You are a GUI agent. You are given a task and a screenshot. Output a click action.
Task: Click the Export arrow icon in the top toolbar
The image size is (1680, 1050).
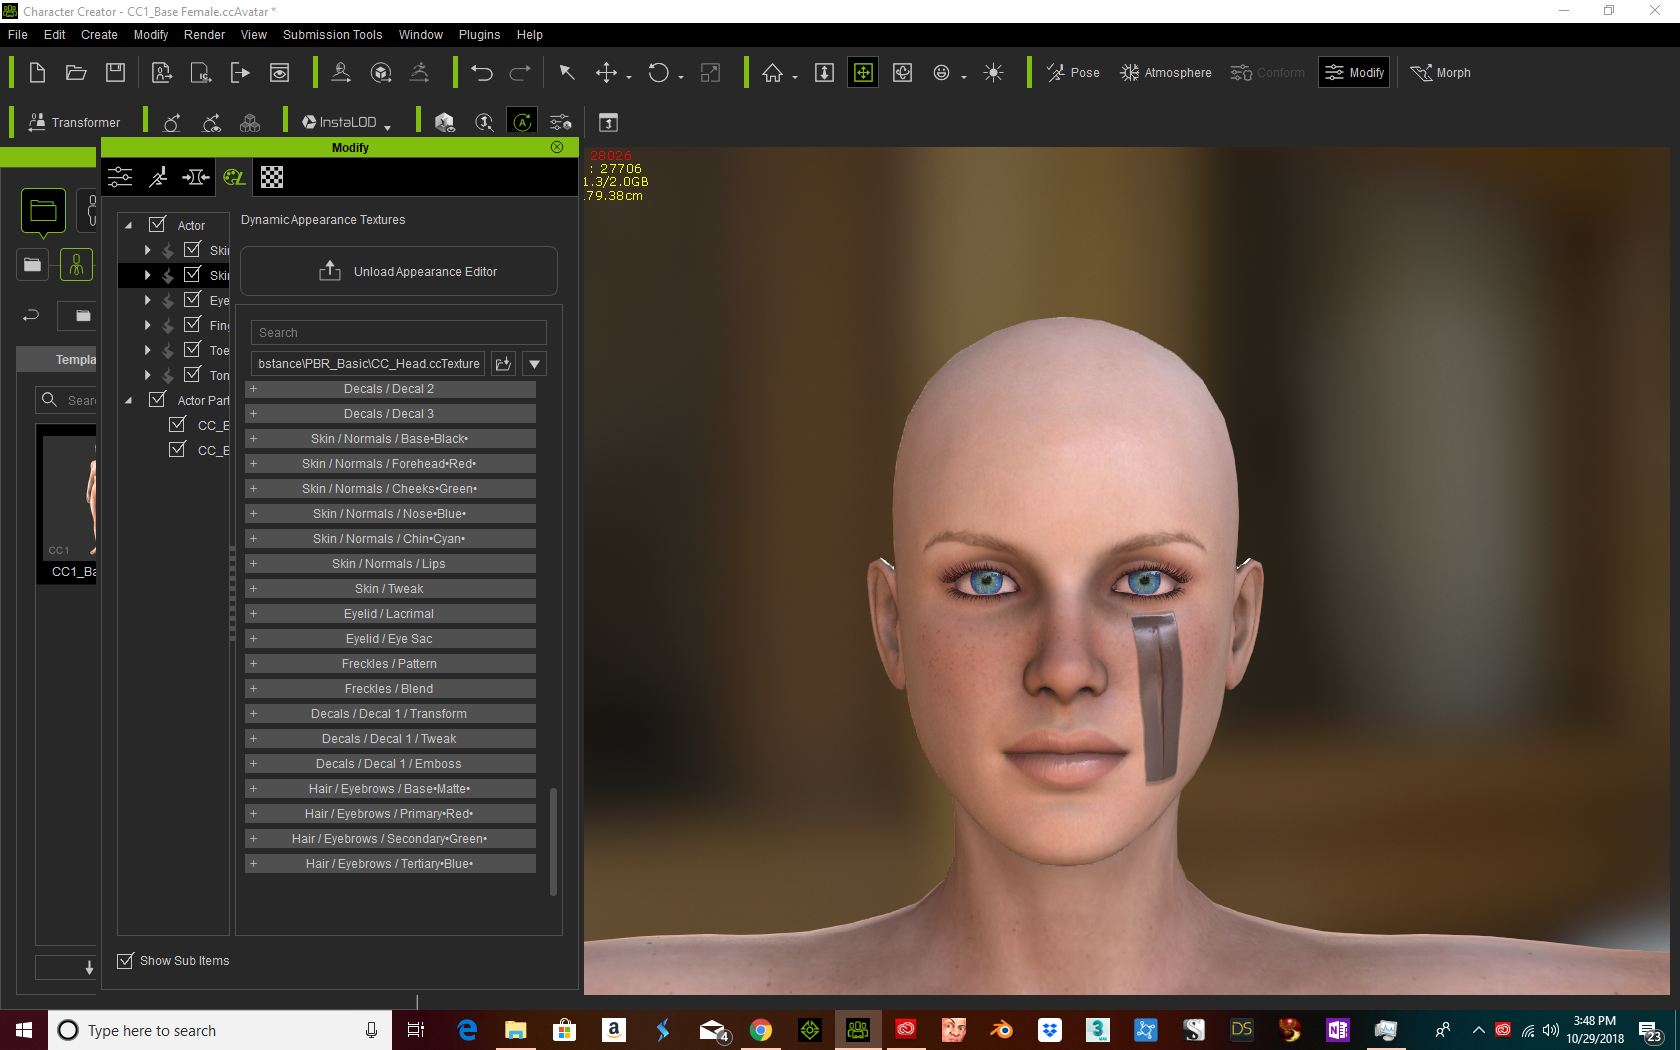coord(240,73)
